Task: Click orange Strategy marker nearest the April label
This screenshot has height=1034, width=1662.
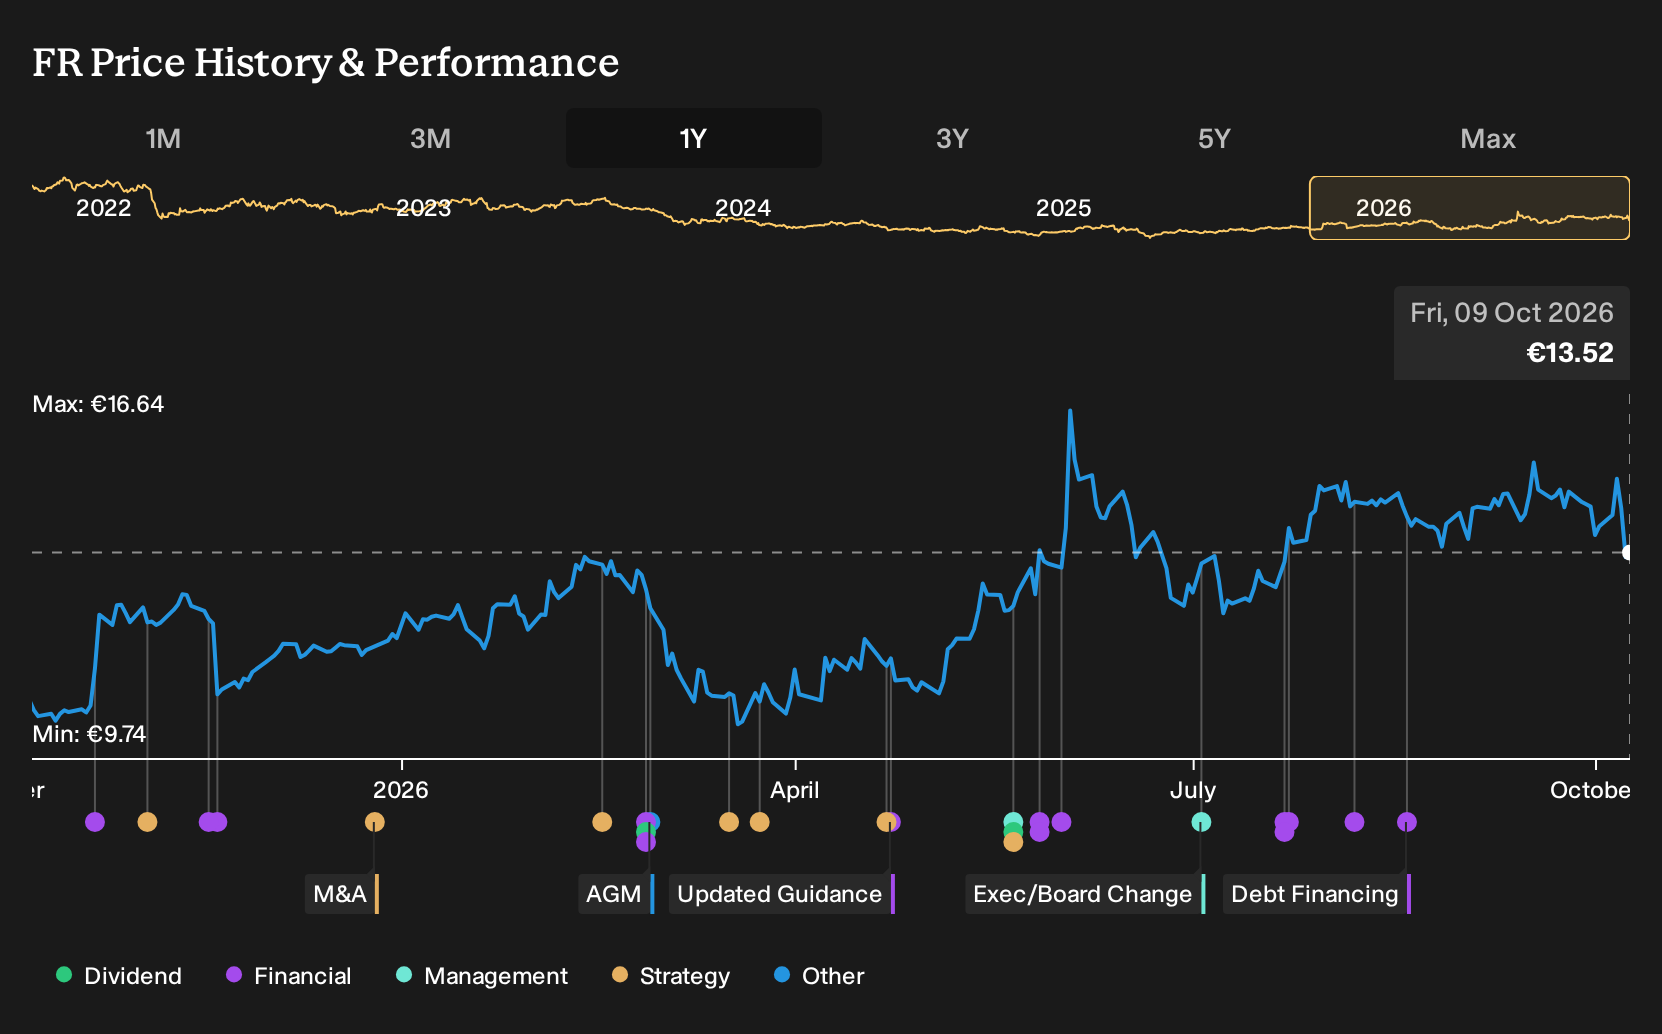Action: [x=759, y=822]
